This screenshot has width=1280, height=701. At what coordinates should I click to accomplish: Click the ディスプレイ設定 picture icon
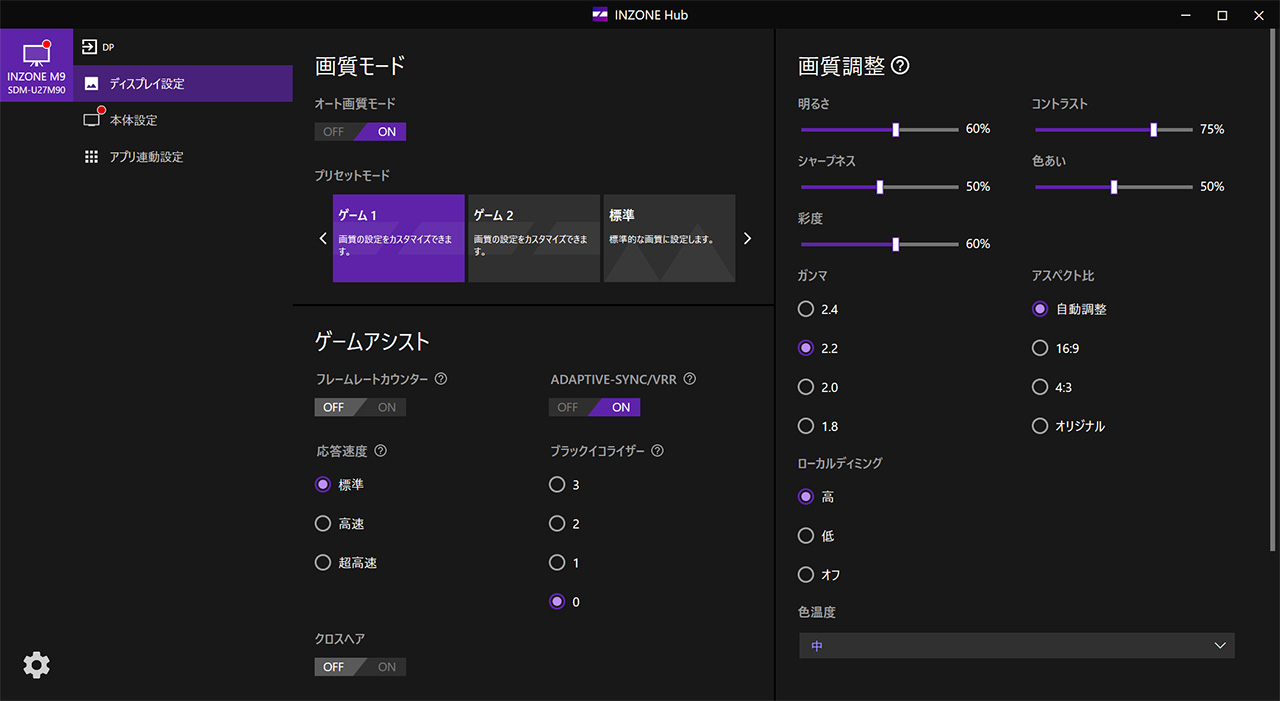tap(91, 83)
